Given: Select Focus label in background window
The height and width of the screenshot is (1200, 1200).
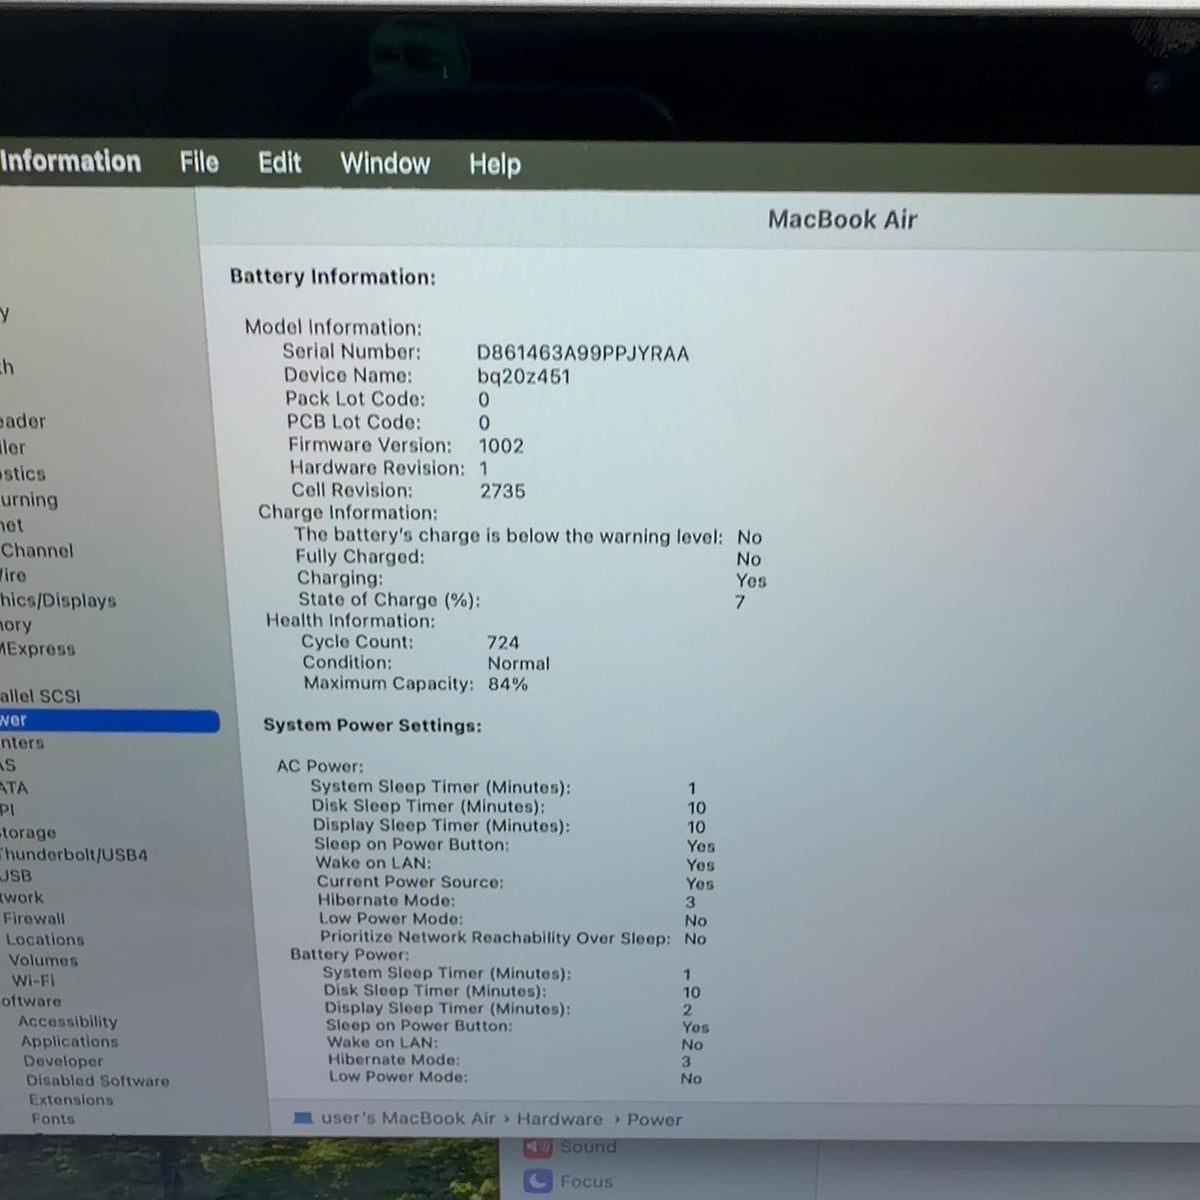Looking at the screenshot, I should tap(587, 1182).
